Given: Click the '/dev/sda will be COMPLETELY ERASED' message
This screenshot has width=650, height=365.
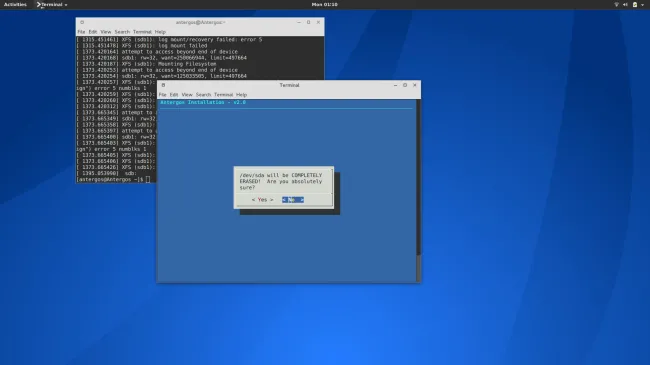Looking at the screenshot, I should [281, 181].
